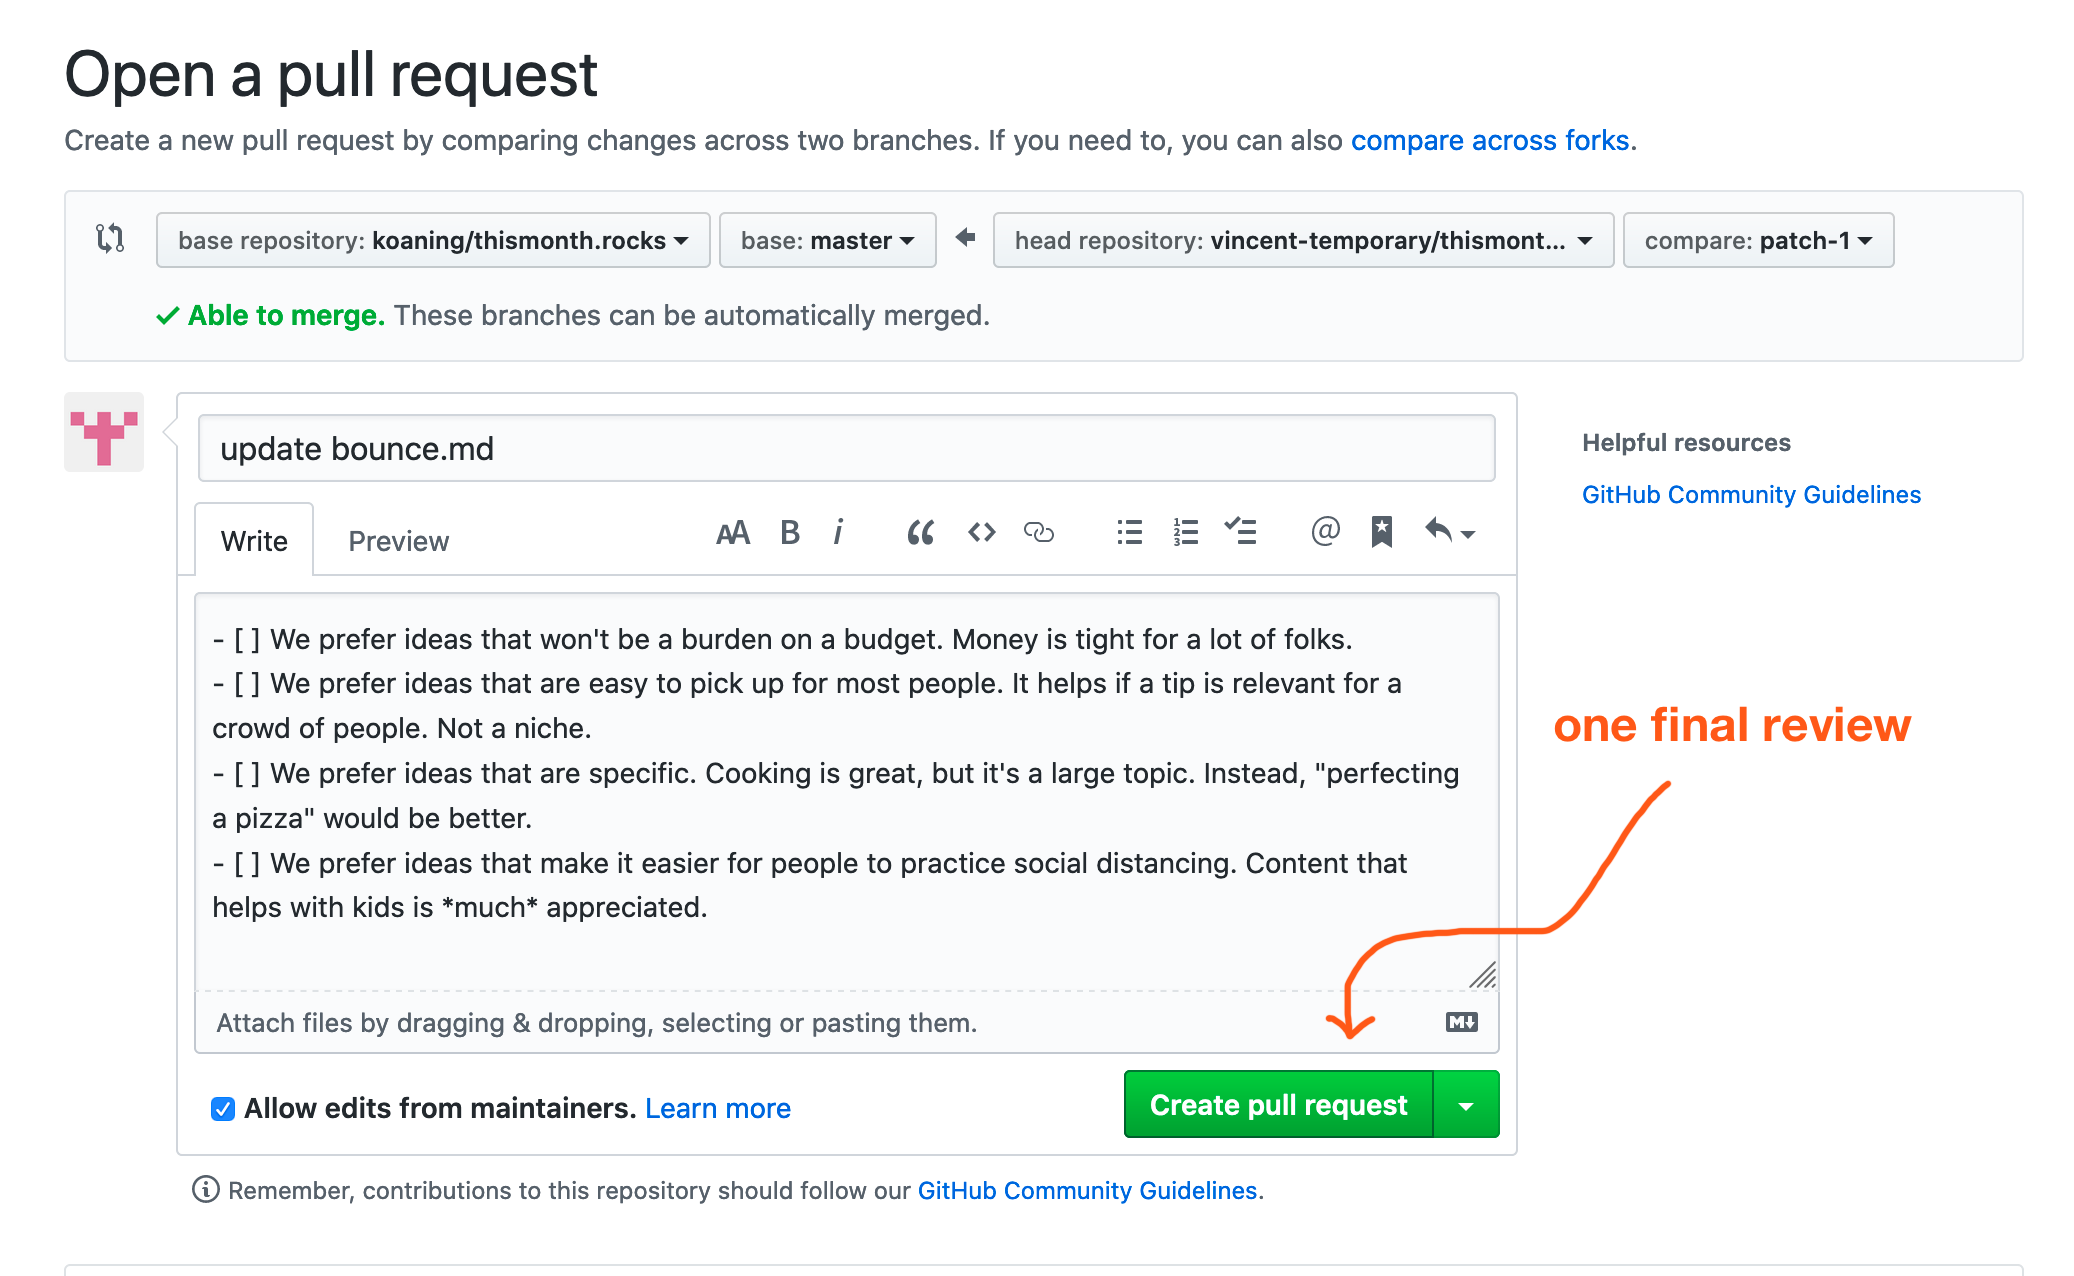Viewport: 2074px width, 1276px height.
Task: Click the 'Open a pull request' heading
Action: pos(331,75)
